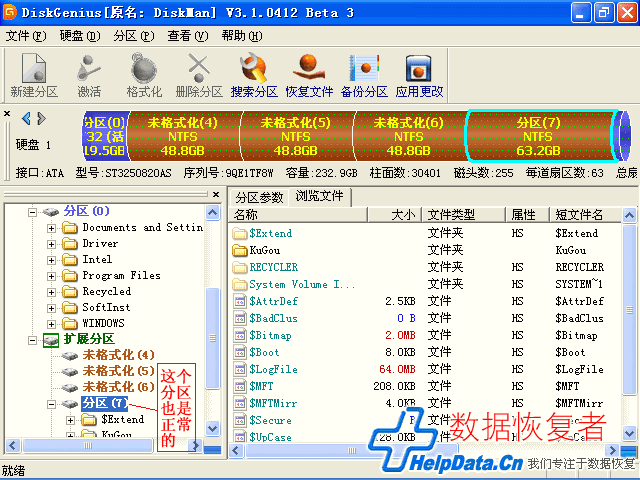This screenshot has width=640, height=480.
Task: Open the 帮助(H) menu
Action: [x=242, y=36]
